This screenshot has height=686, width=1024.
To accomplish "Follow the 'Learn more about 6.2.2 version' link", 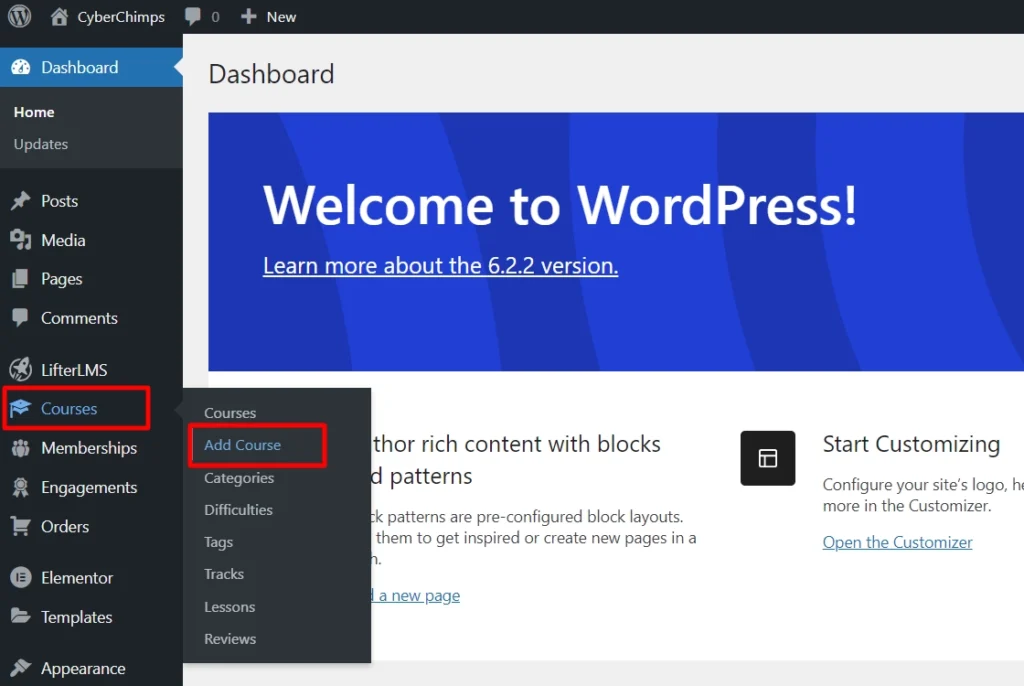I will 440,266.
